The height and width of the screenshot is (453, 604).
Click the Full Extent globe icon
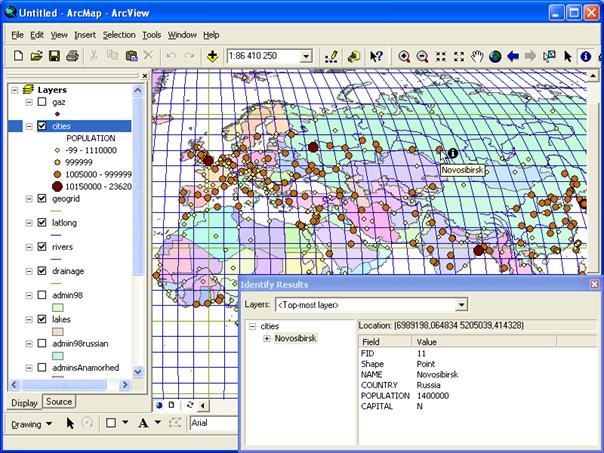click(495, 56)
